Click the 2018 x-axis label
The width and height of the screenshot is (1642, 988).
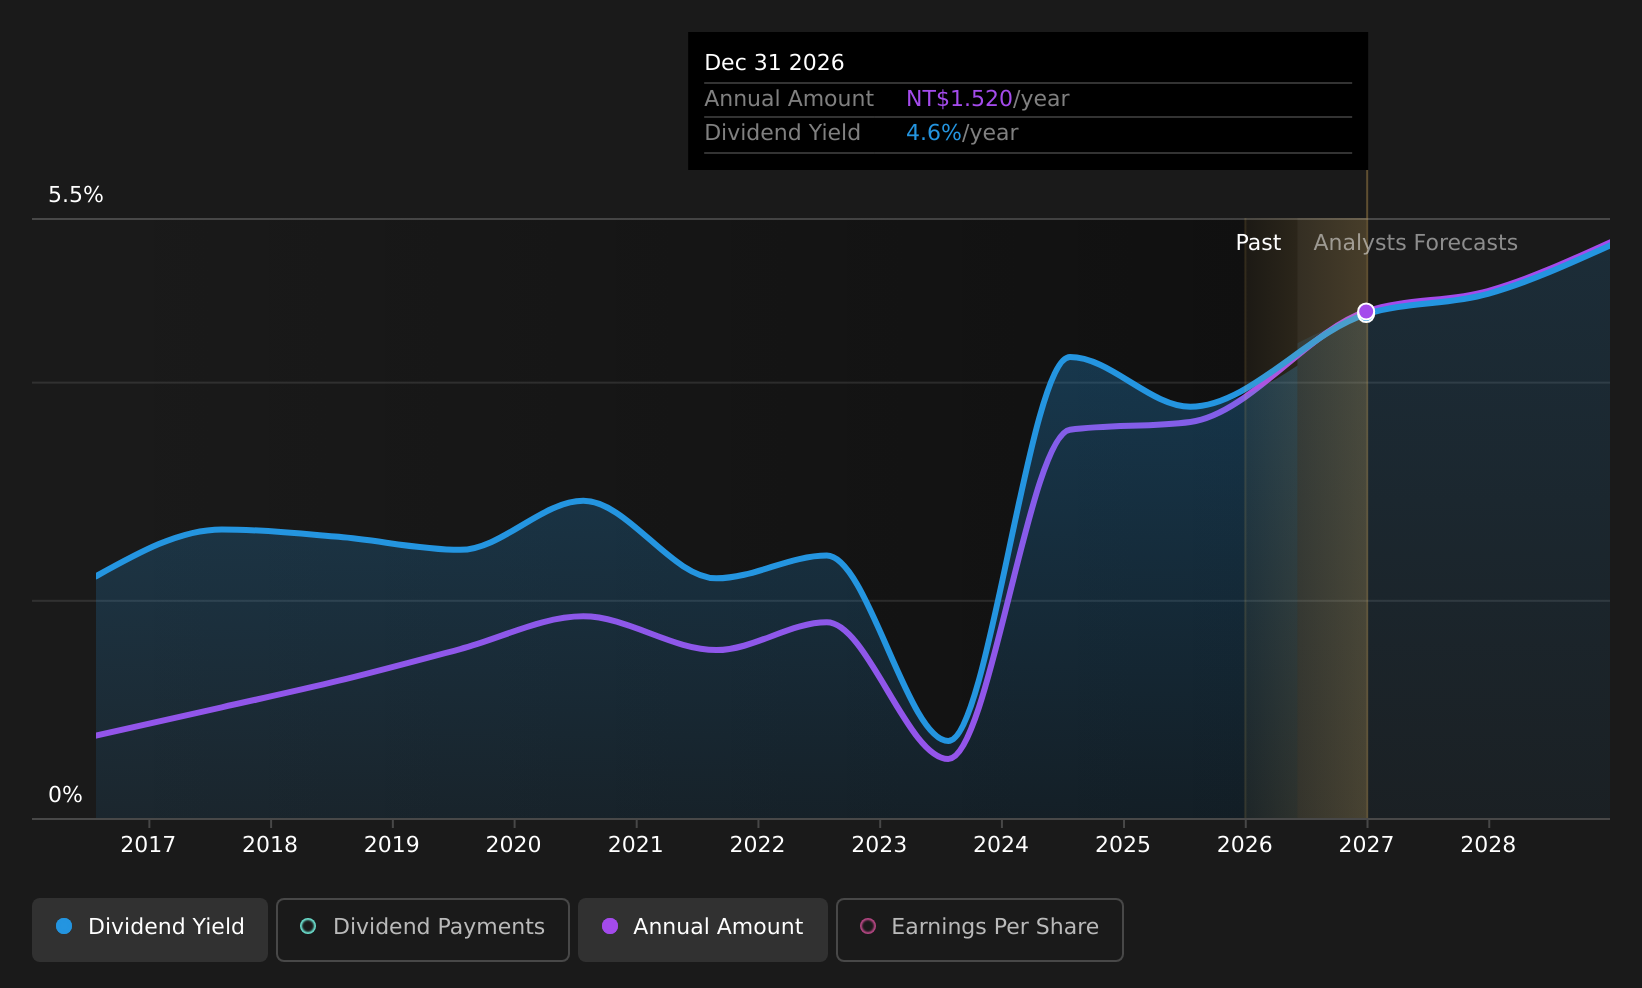pyautogui.click(x=270, y=845)
